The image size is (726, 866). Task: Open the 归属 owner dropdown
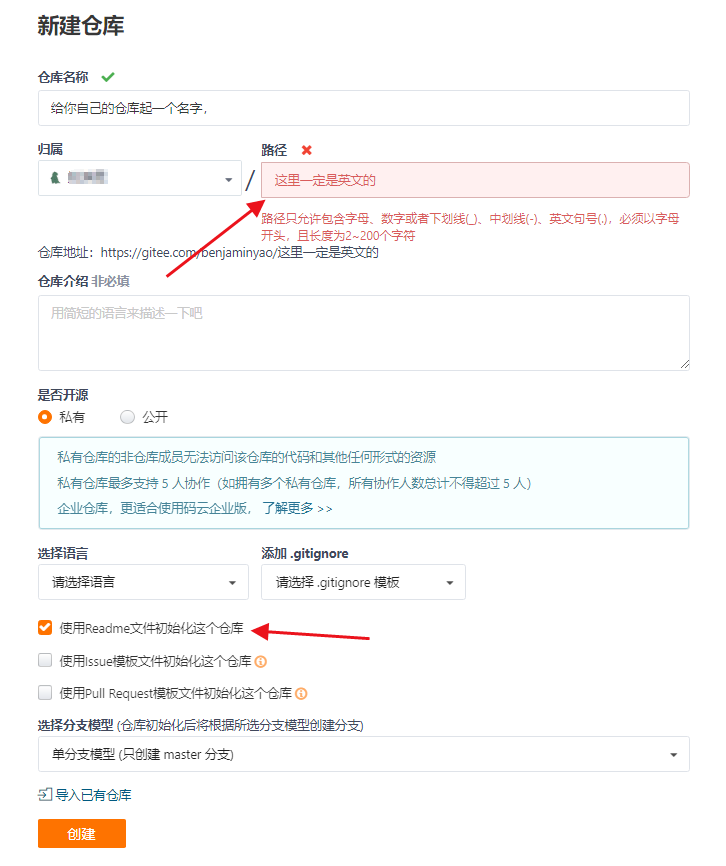(140, 178)
